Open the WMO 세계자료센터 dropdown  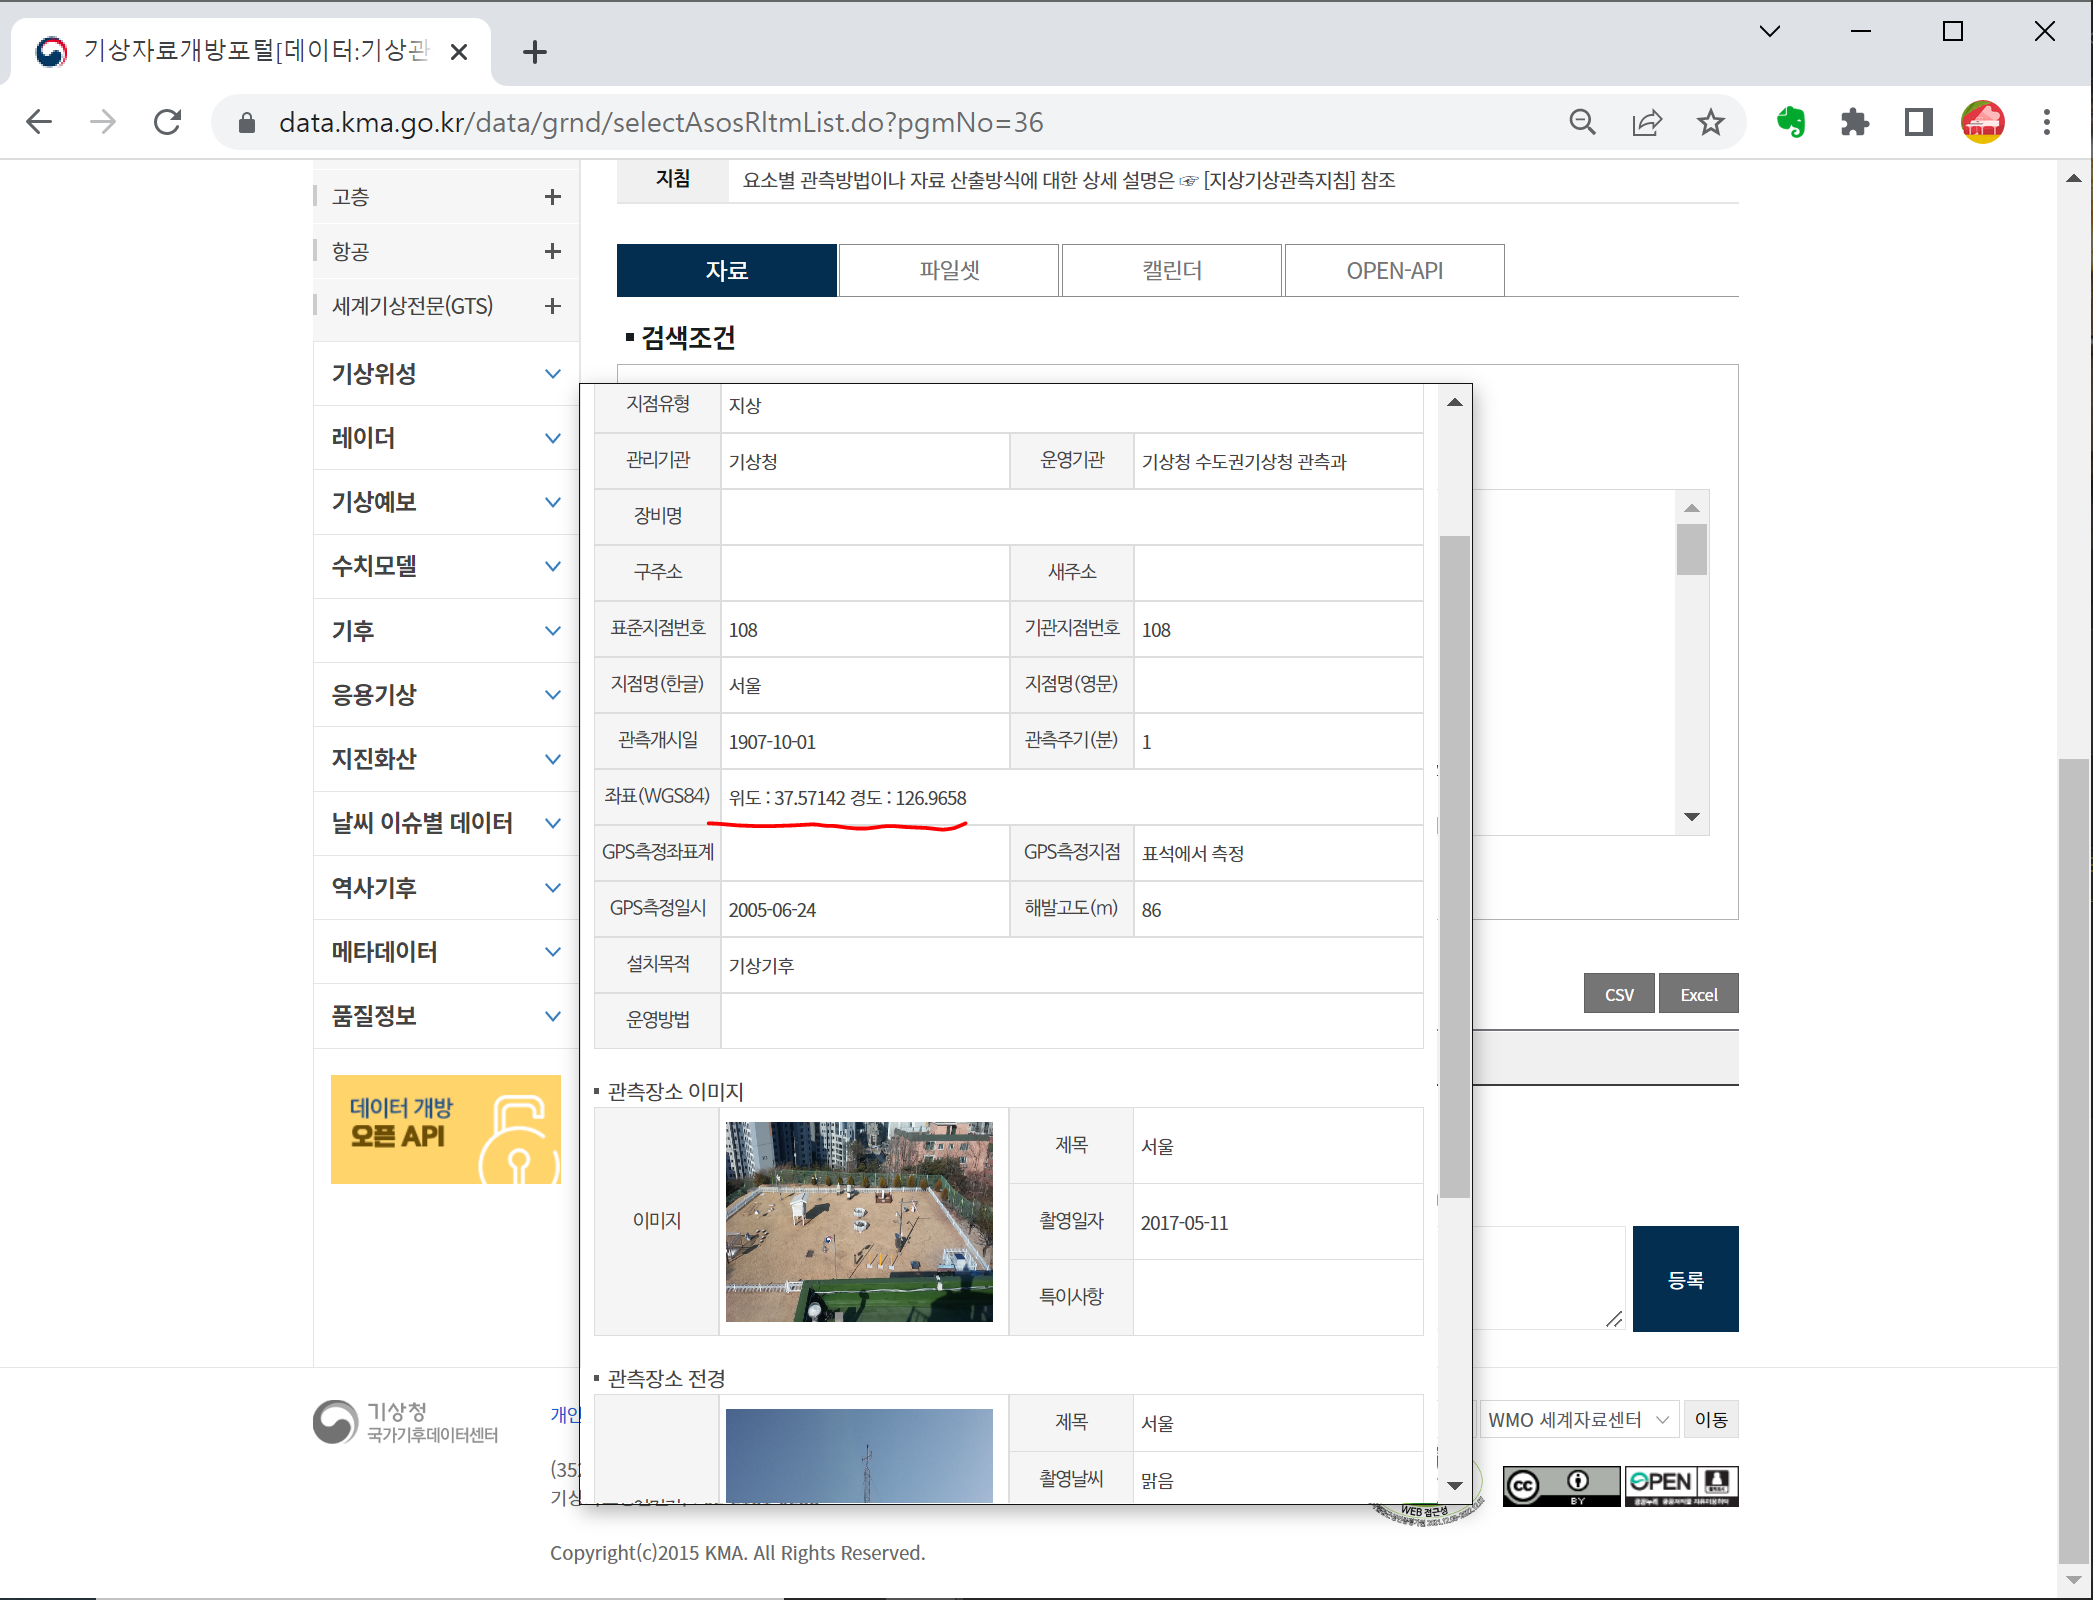pyautogui.click(x=1577, y=1420)
